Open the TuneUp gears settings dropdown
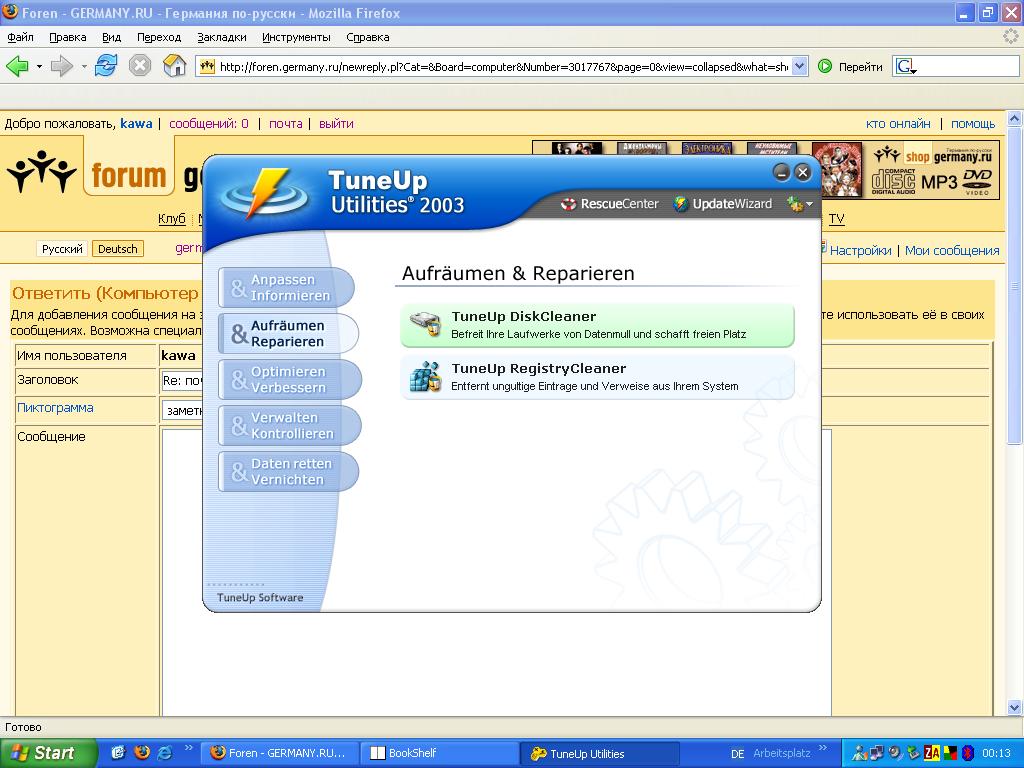The image size is (1024, 768). point(800,204)
